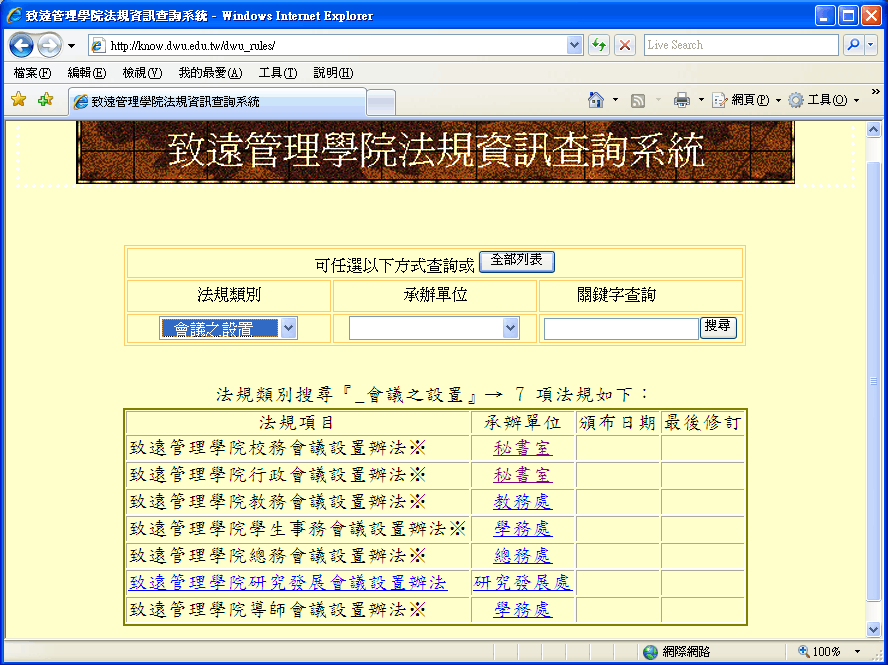The height and width of the screenshot is (665, 888).
Task: Open a new blank tab
Action: 381,103
